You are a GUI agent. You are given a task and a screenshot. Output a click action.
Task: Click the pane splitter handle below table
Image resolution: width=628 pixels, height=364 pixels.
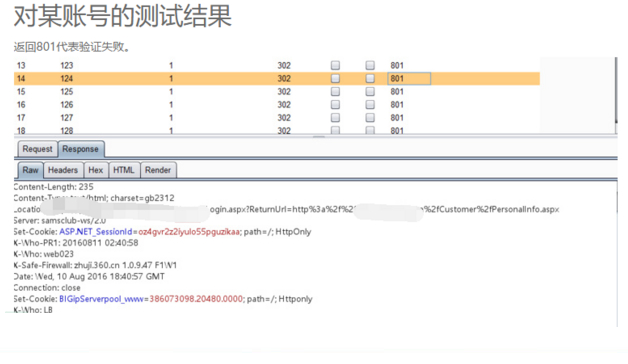(319, 137)
